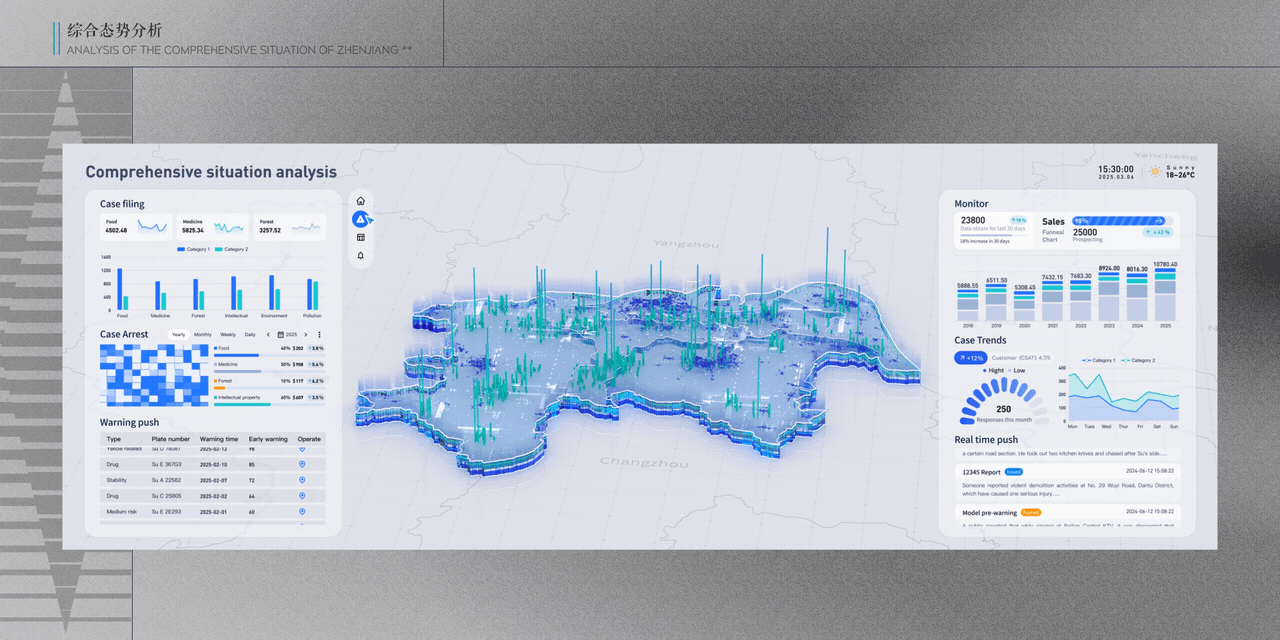Open the Food 4502.48 card
The width and height of the screenshot is (1280, 640).
(137, 227)
